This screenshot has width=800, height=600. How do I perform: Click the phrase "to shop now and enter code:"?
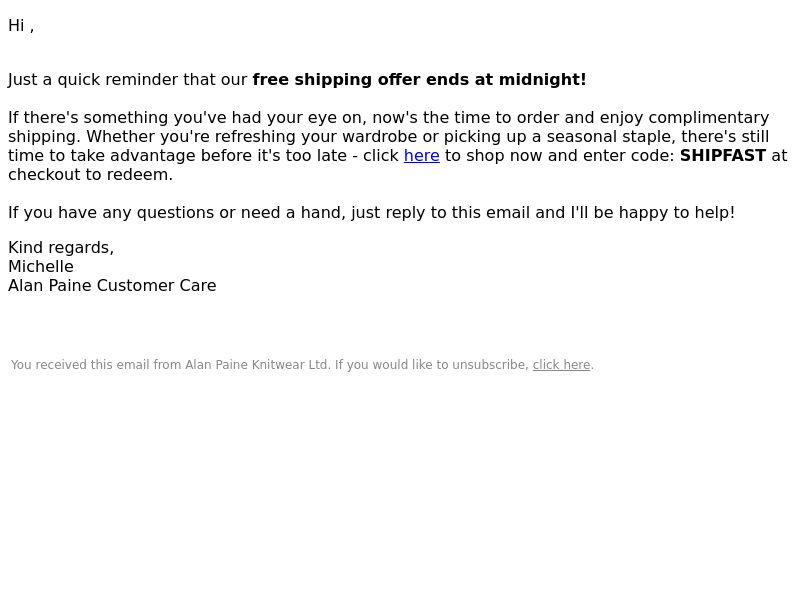(x=560, y=156)
